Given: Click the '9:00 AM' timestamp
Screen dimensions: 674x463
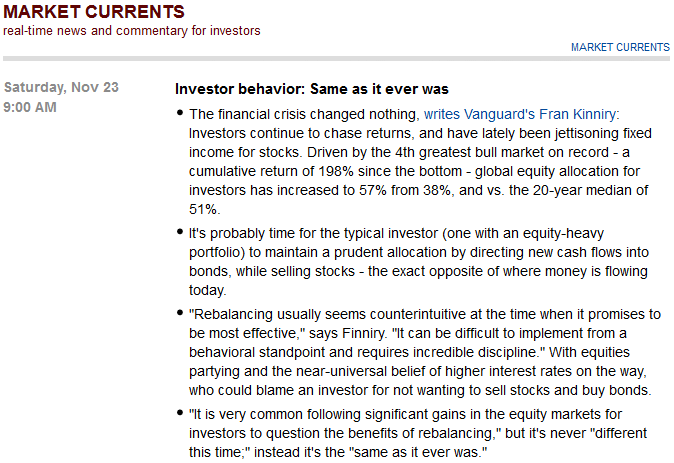Looking at the screenshot, I should pyautogui.click(x=30, y=106).
